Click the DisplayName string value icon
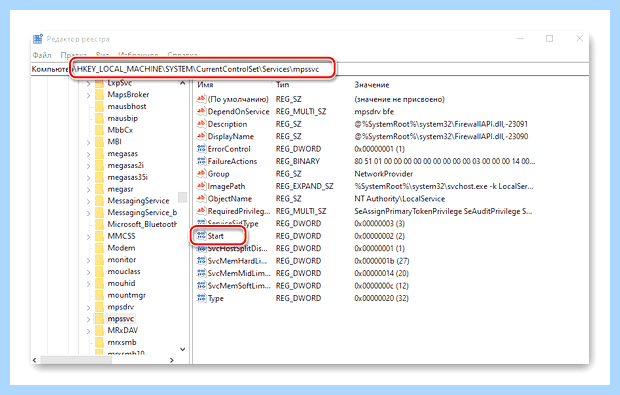 coord(201,136)
